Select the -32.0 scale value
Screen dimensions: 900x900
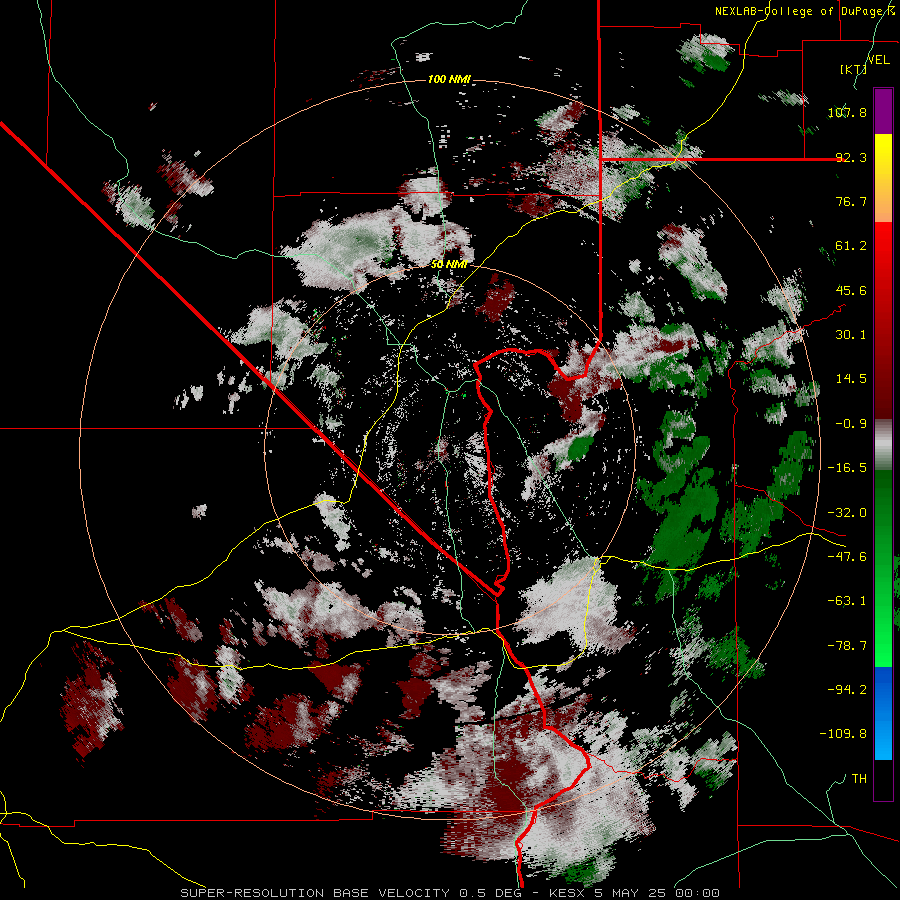(x=848, y=513)
